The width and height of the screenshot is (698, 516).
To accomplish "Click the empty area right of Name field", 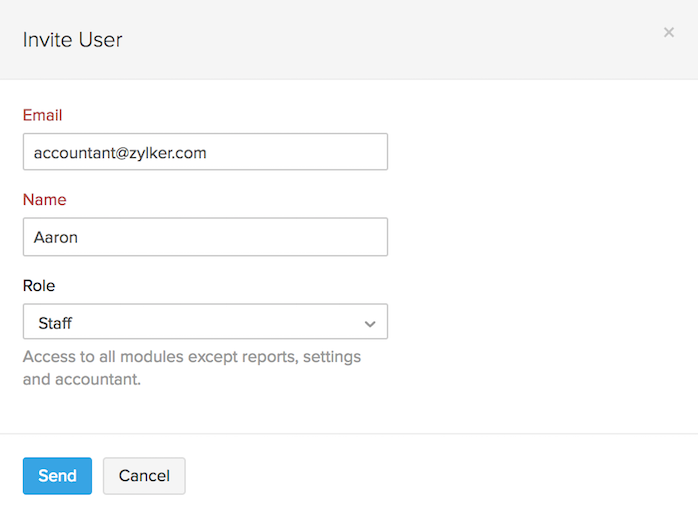I will pyautogui.click(x=540, y=237).
